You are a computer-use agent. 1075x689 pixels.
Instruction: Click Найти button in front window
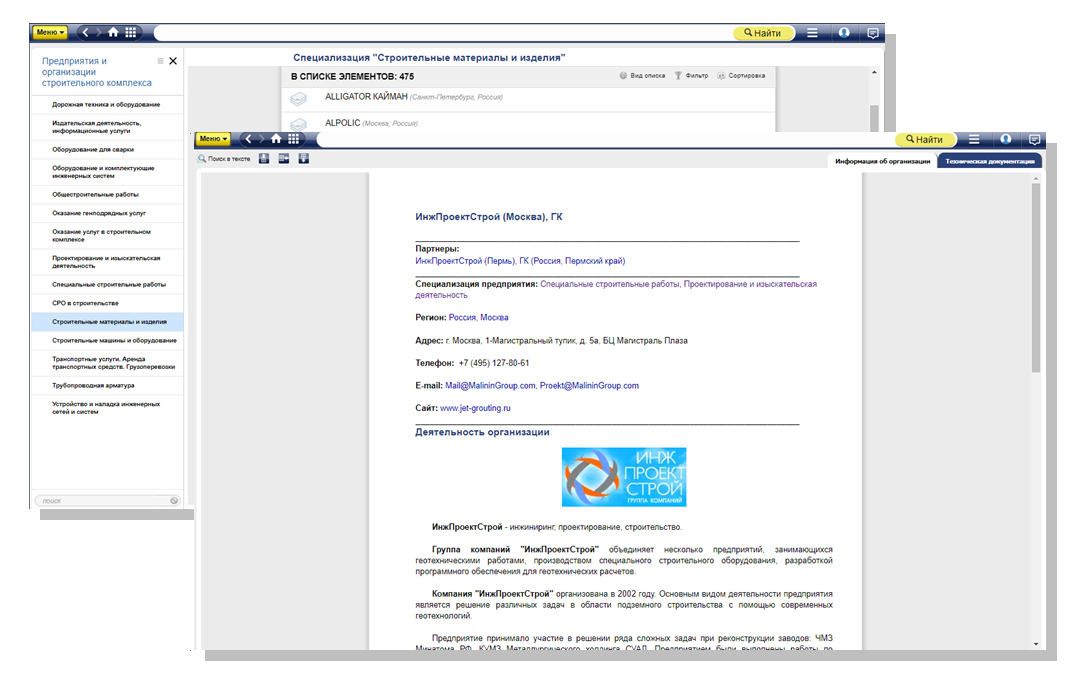[925, 140]
